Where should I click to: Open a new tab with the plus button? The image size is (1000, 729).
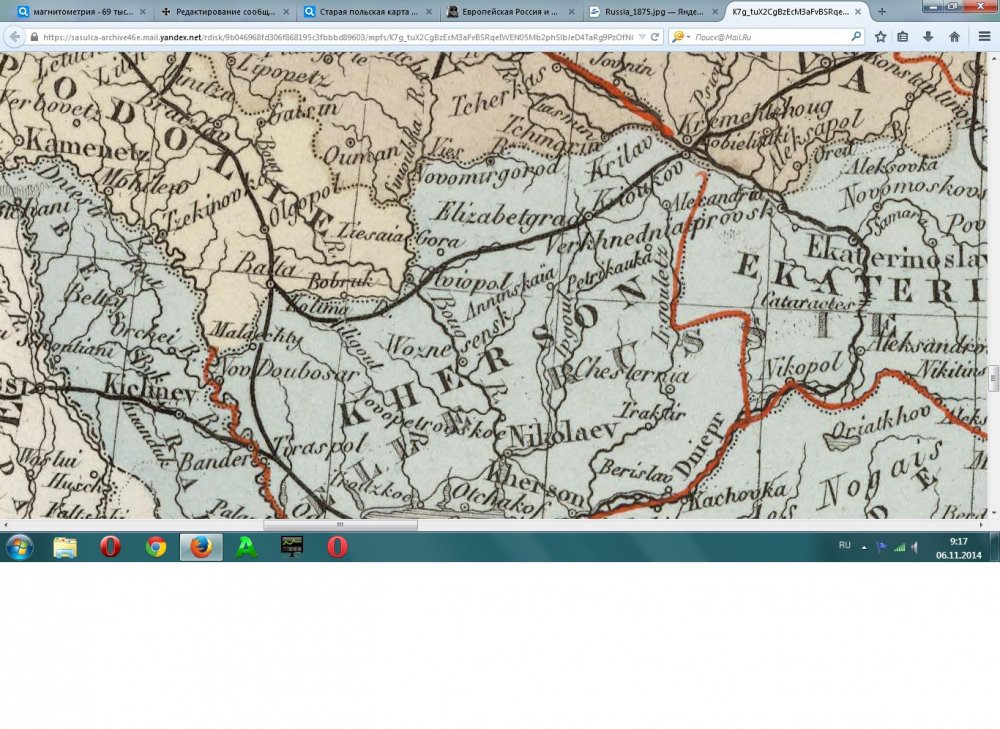(x=881, y=11)
